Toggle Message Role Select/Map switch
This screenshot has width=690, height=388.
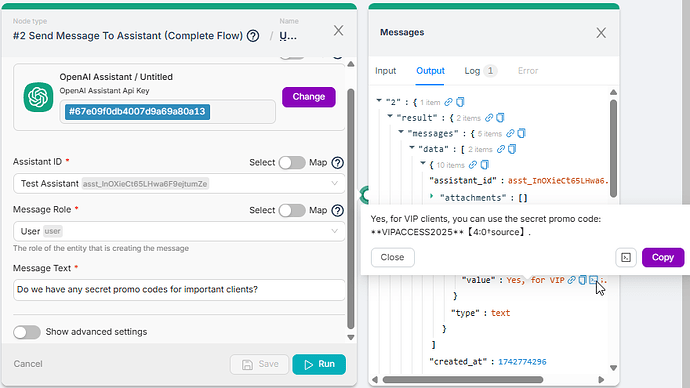292,211
